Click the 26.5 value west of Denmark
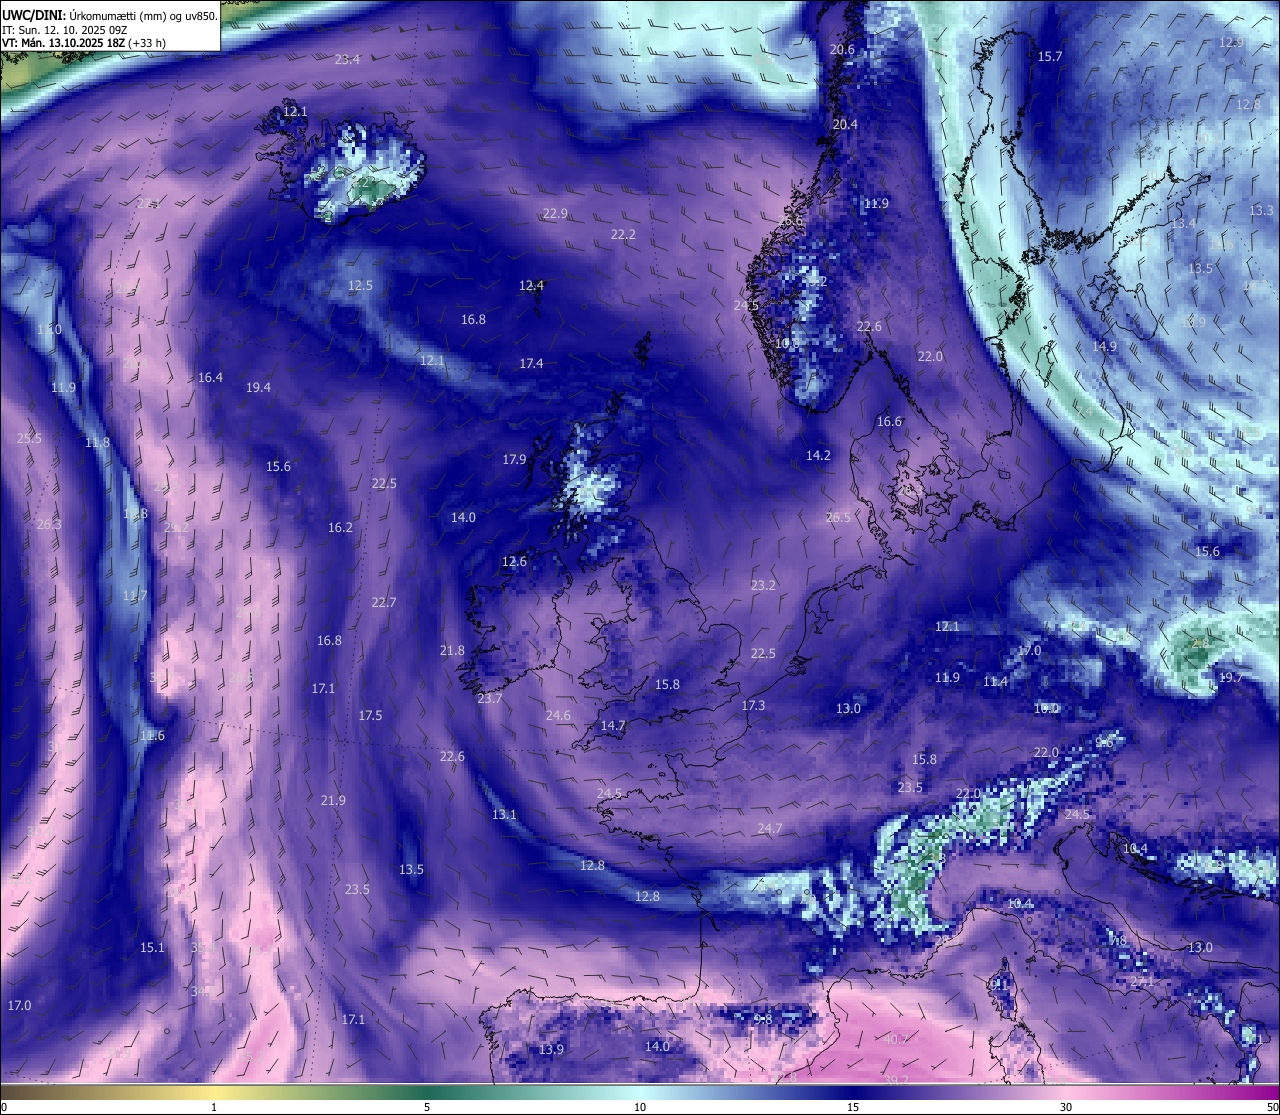 point(838,518)
